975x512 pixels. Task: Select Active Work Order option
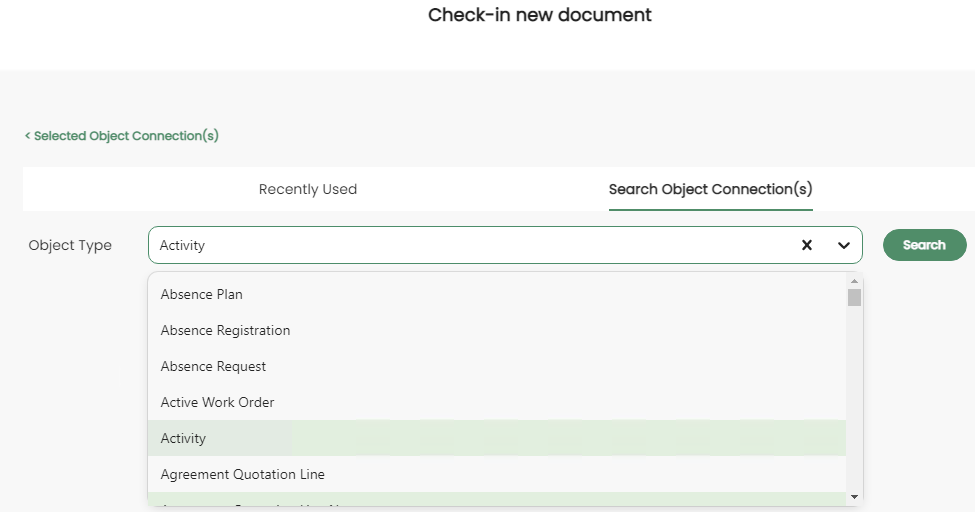(217, 402)
